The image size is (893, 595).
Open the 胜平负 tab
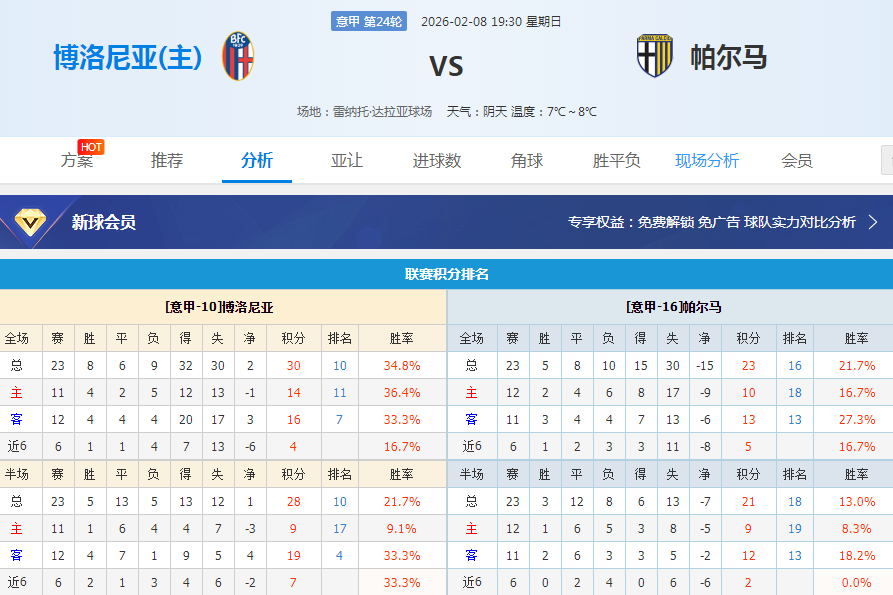click(617, 160)
